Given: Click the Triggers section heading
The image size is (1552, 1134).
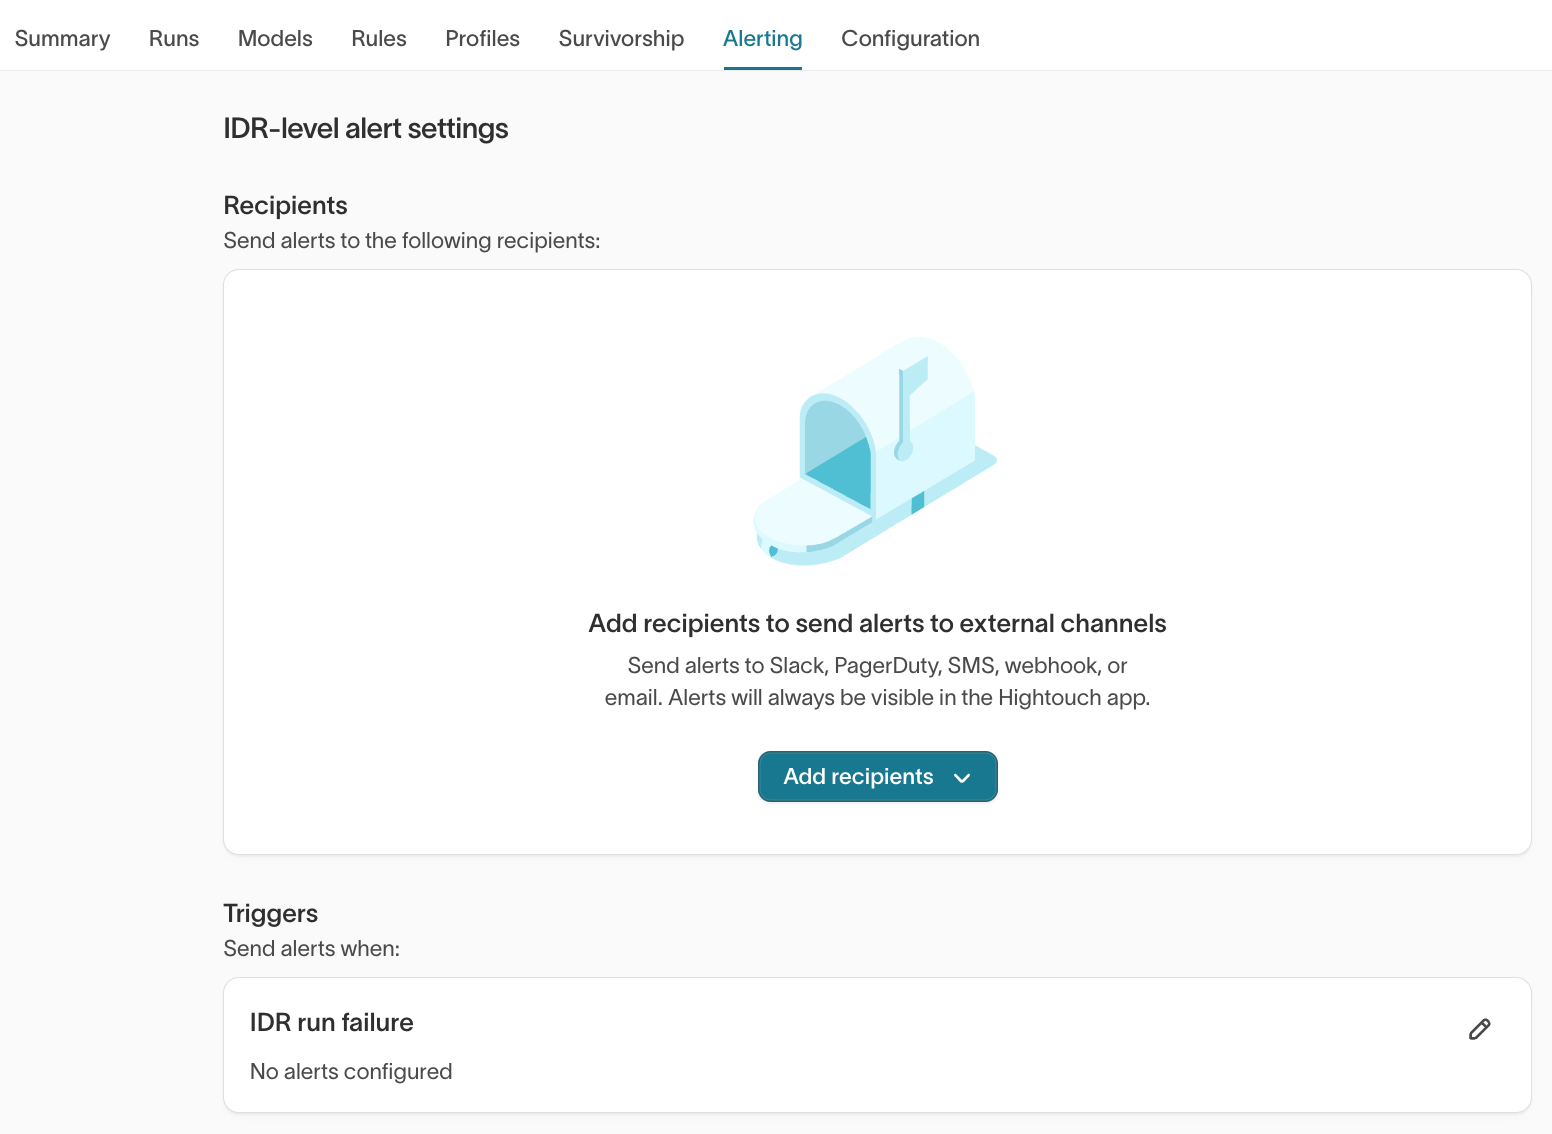Looking at the screenshot, I should pos(270,913).
